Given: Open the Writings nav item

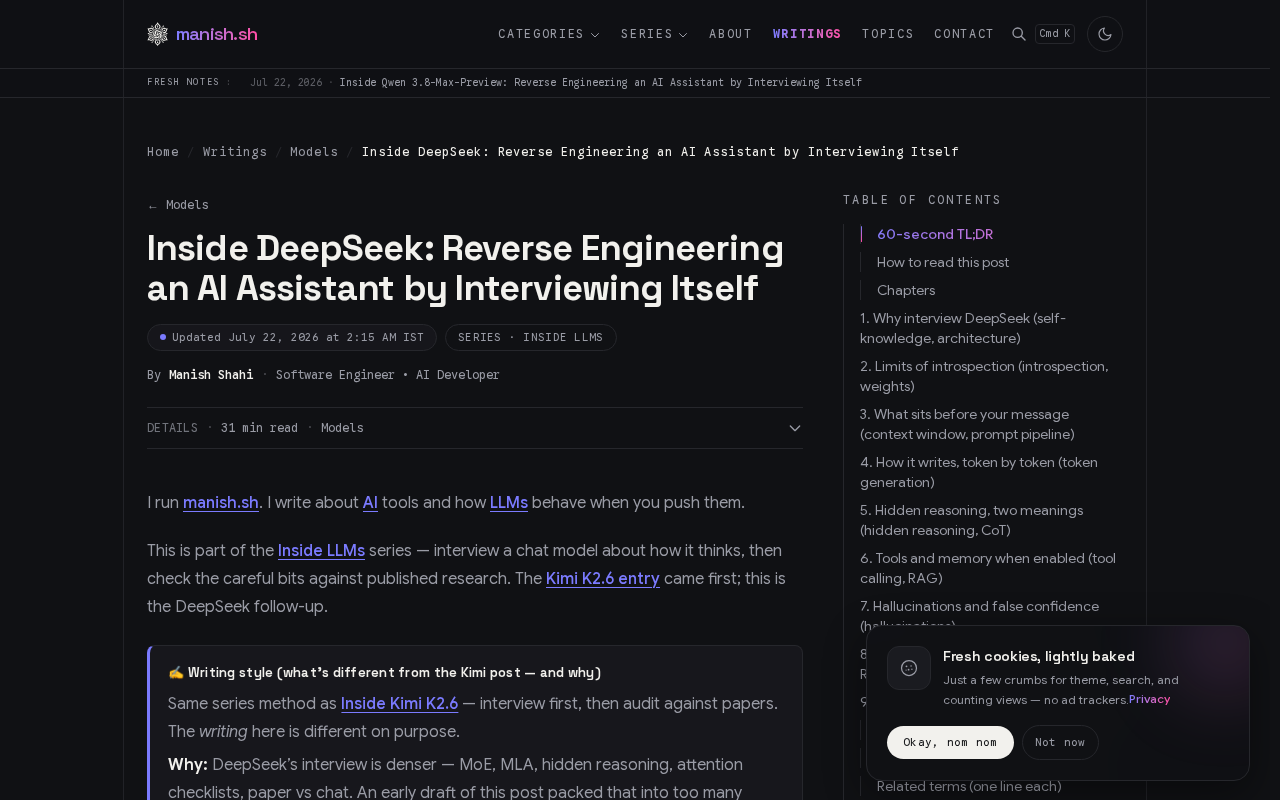Looking at the screenshot, I should 807,34.
